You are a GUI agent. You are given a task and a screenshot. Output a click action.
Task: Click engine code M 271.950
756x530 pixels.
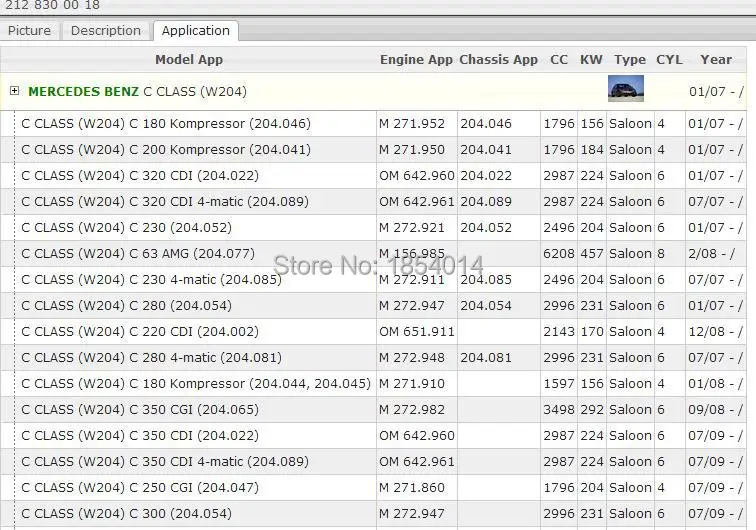(412, 150)
